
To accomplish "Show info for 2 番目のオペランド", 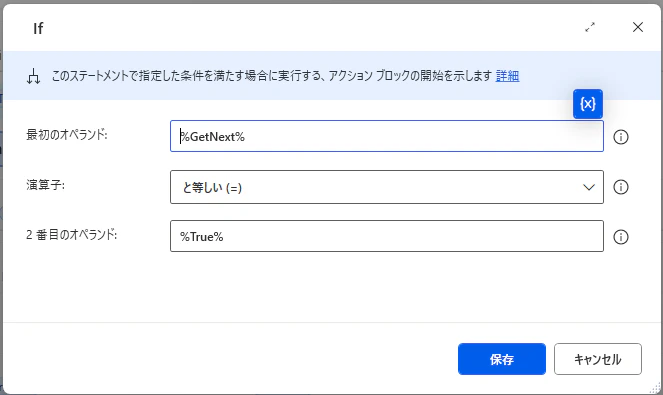I will [621, 237].
